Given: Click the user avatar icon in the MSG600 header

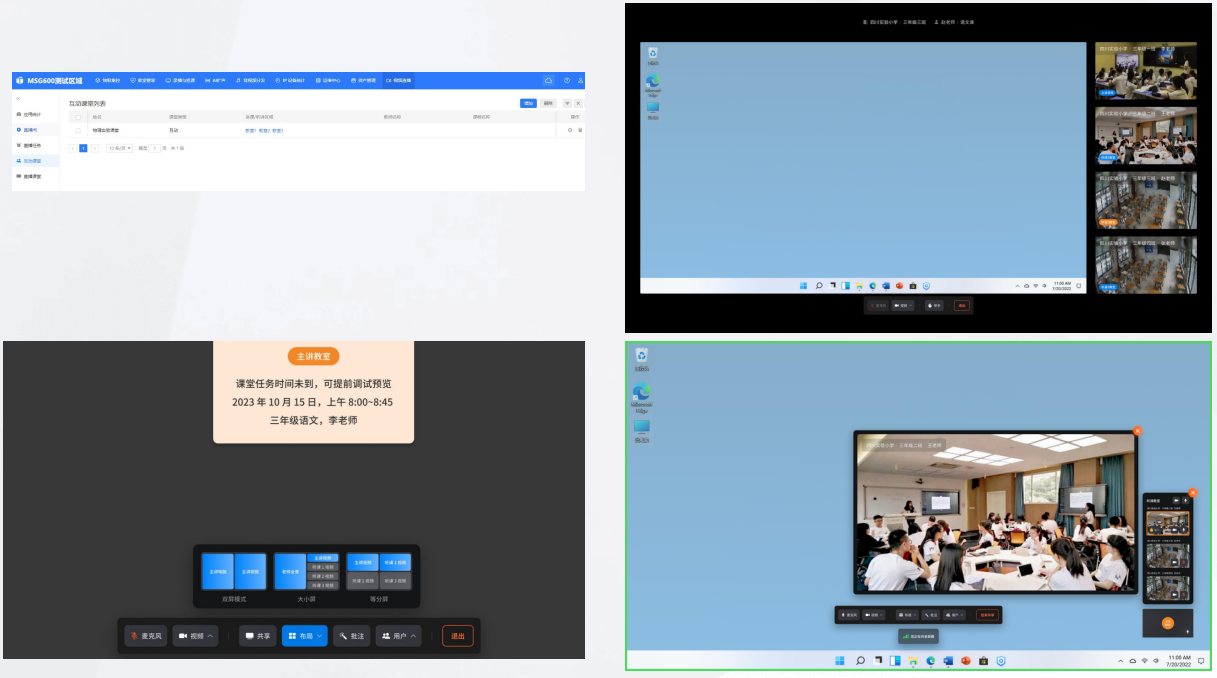Looking at the screenshot, I should 581,80.
